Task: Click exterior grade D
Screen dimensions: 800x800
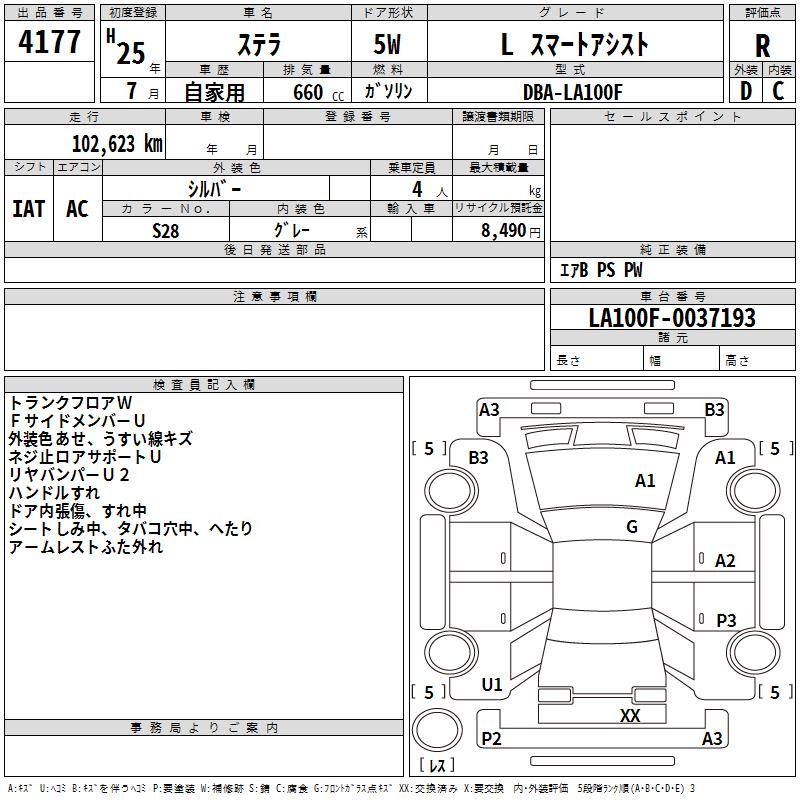Action: pos(746,91)
